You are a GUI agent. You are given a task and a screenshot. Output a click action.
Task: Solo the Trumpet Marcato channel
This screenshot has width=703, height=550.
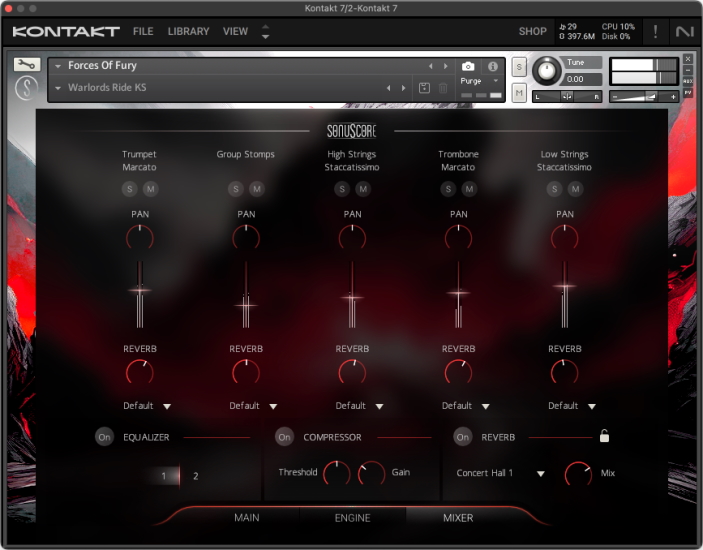[x=130, y=189]
